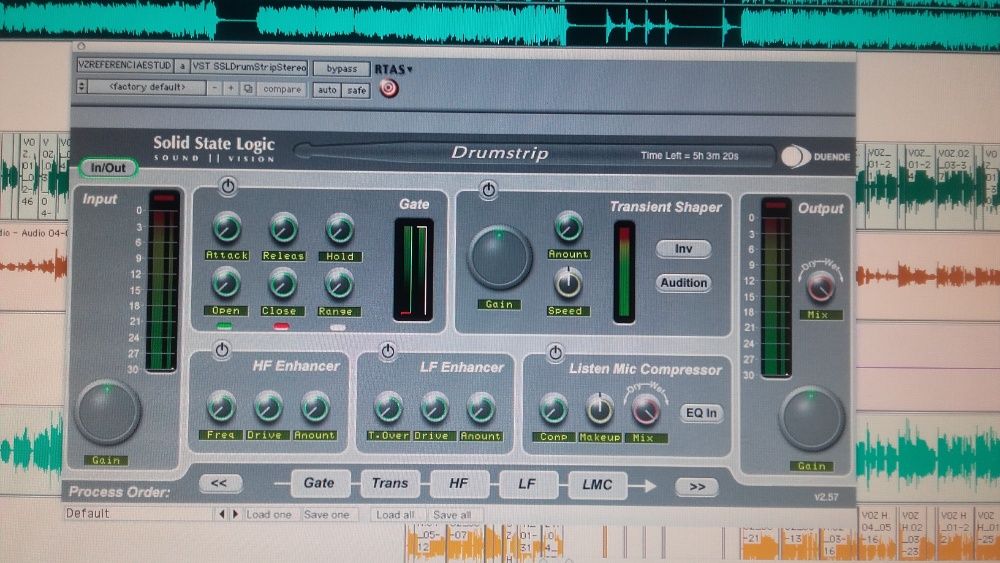The image size is (1000, 563).
Task: Click the Transient Shaper Gain knob
Action: point(499,258)
